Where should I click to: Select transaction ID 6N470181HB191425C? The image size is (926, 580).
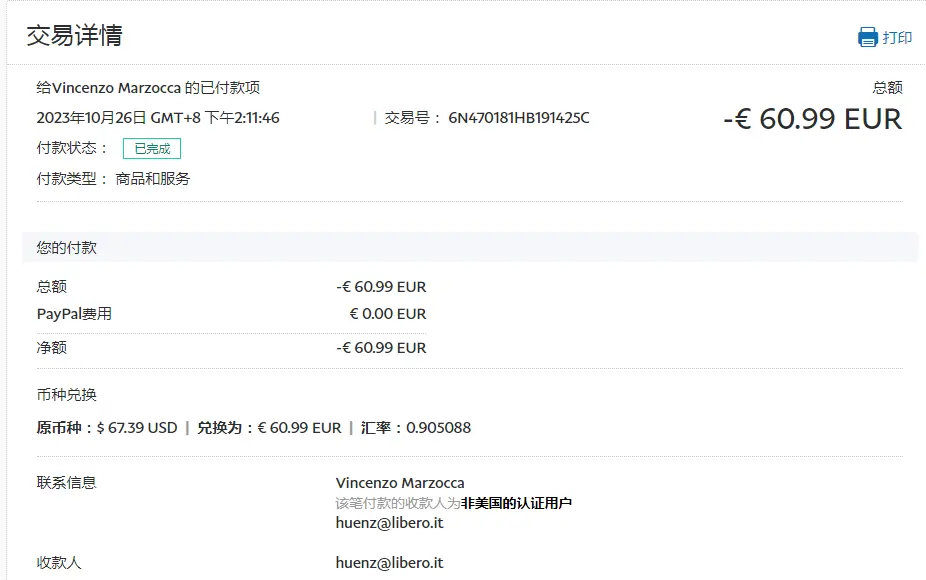pos(518,118)
